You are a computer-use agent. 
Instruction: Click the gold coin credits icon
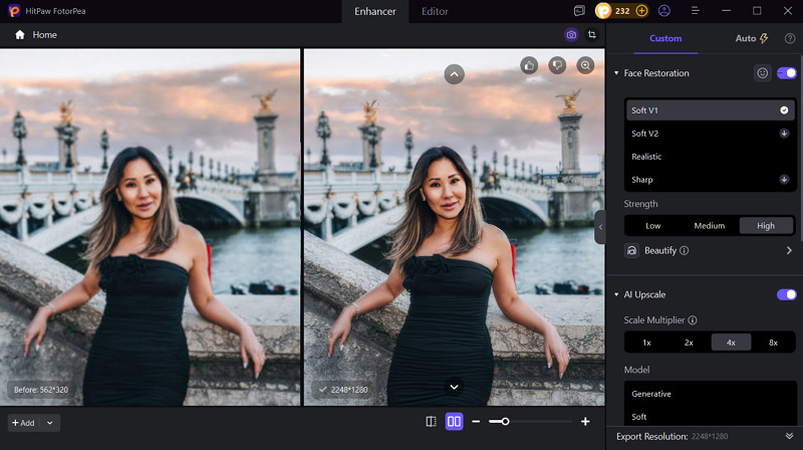tap(603, 11)
